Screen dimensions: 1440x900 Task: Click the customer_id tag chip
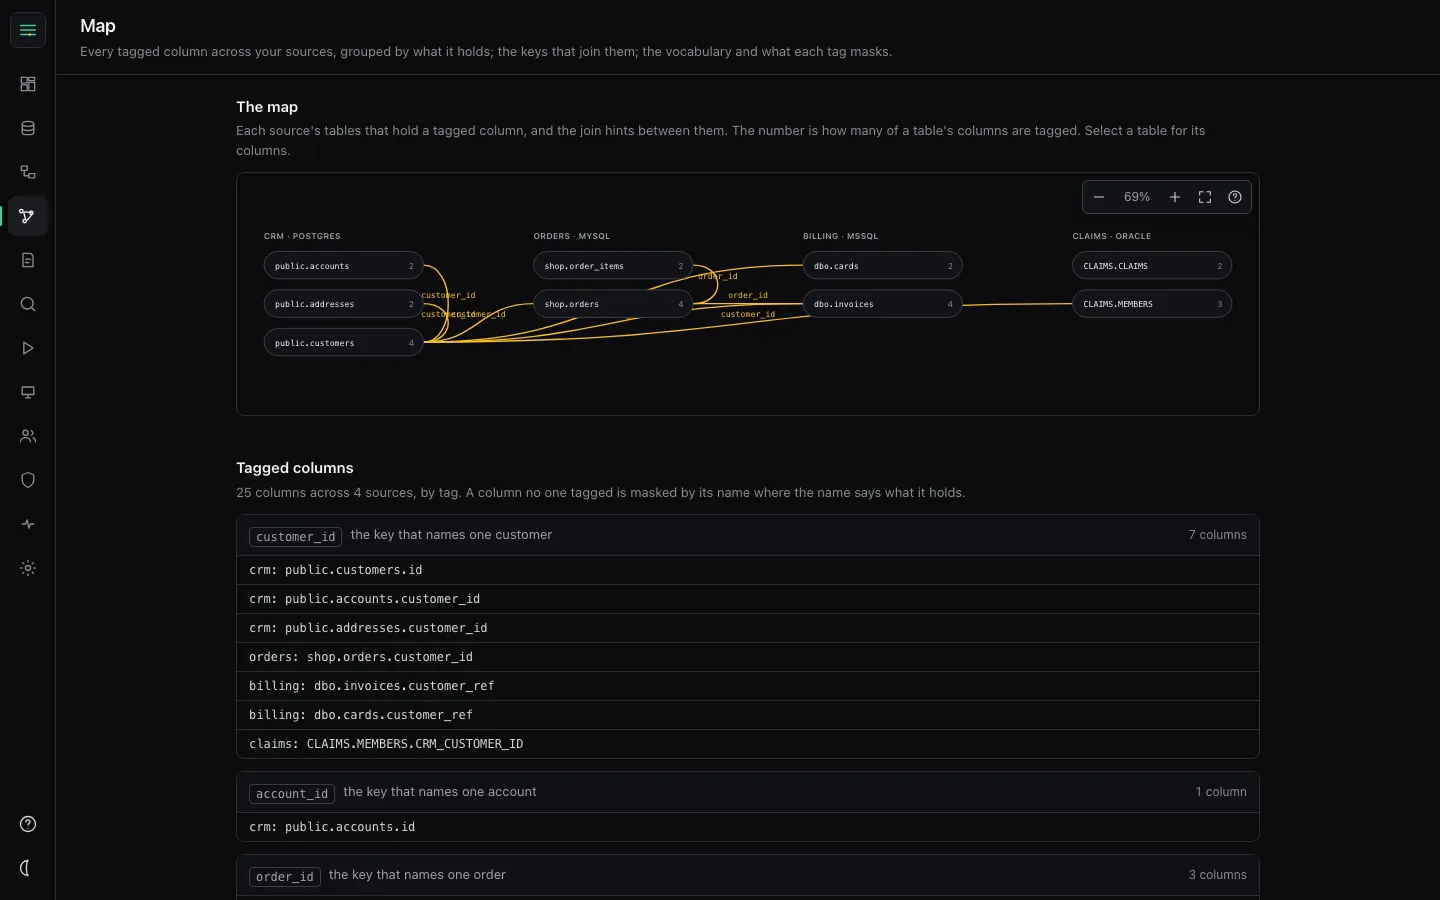pos(295,537)
